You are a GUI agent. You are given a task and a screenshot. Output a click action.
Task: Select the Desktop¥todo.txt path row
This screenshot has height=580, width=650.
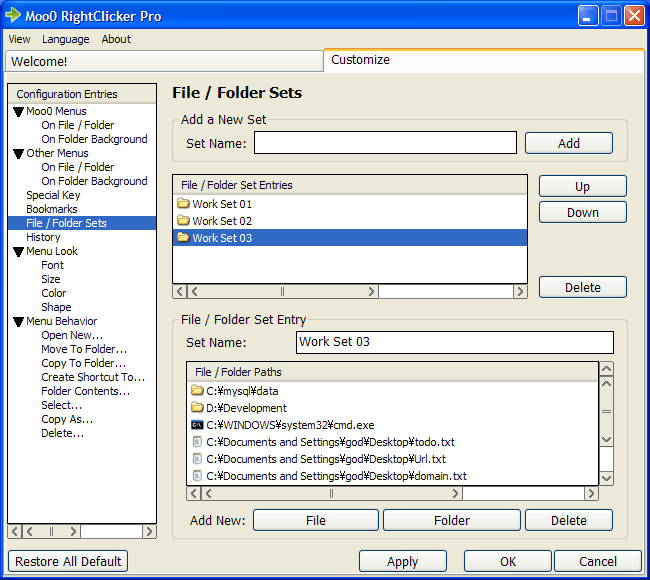click(393, 442)
